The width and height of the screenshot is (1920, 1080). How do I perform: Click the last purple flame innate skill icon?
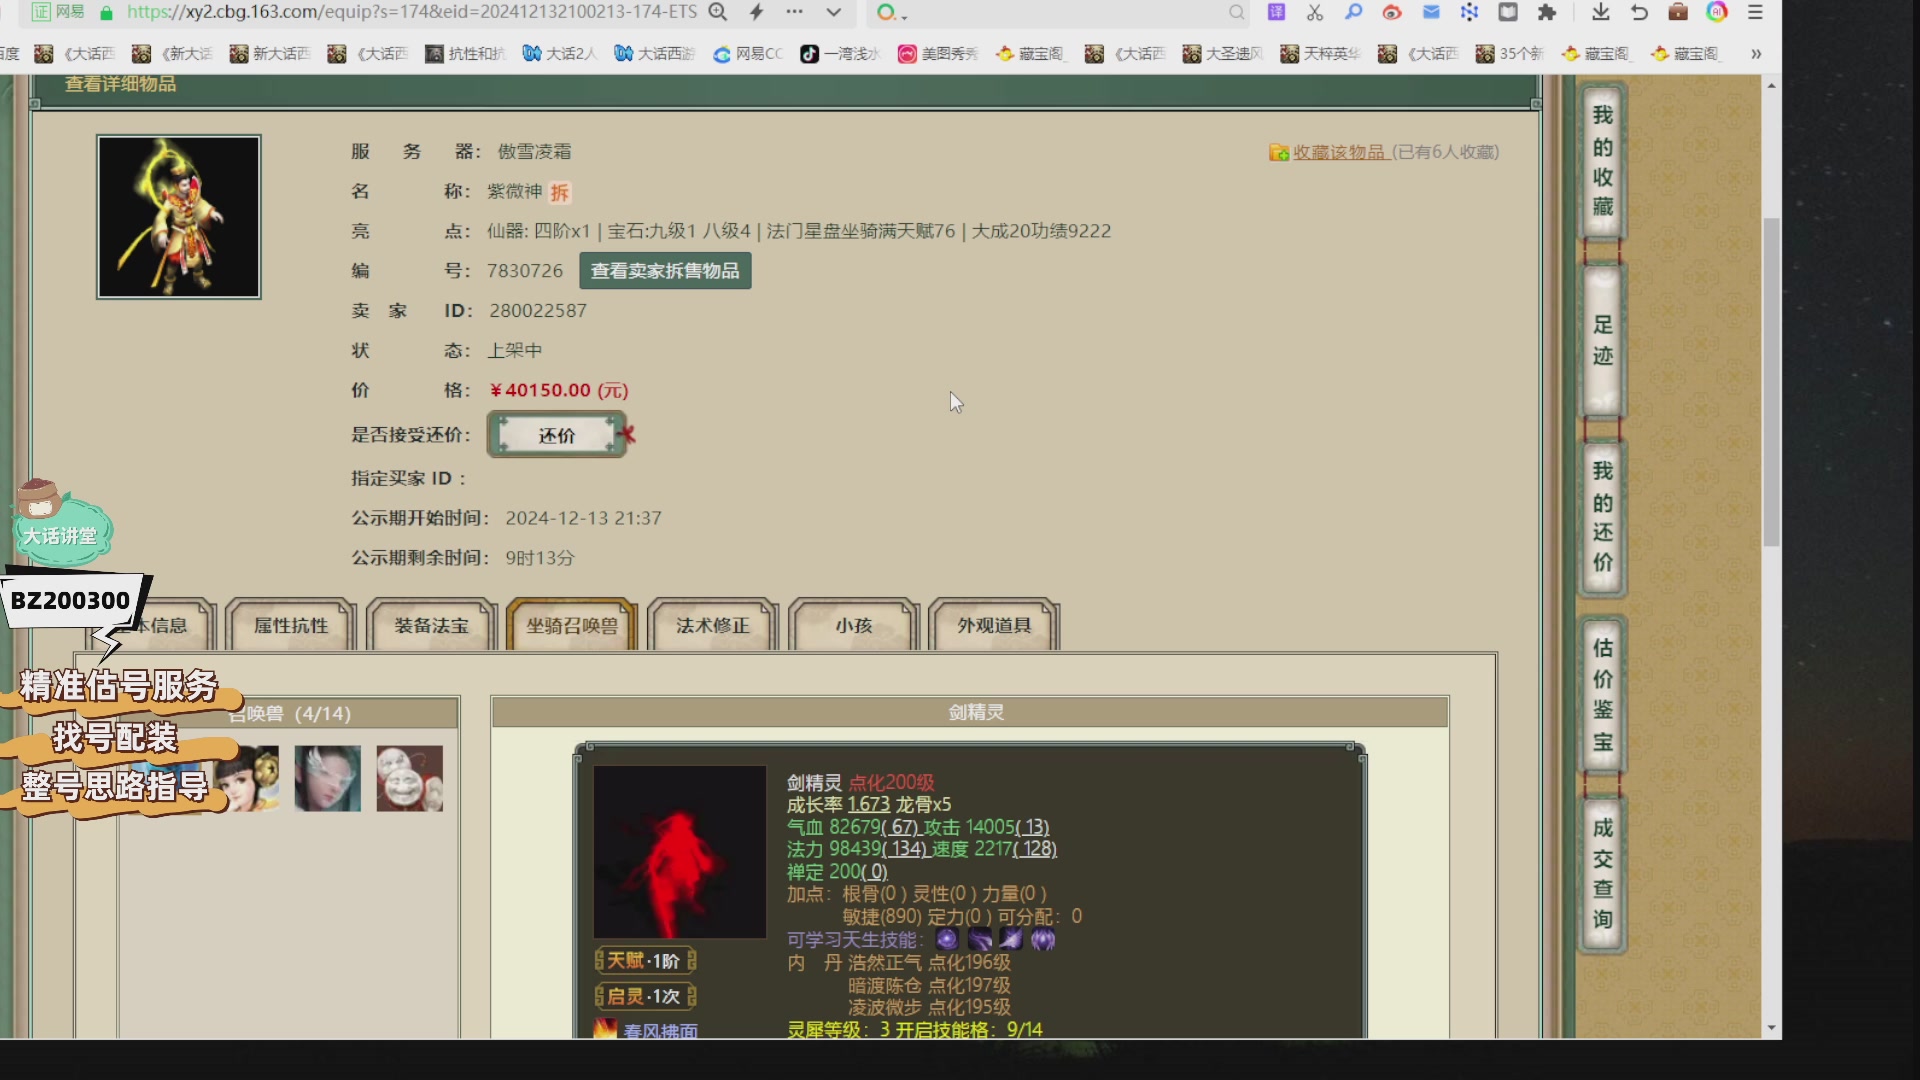1043,939
